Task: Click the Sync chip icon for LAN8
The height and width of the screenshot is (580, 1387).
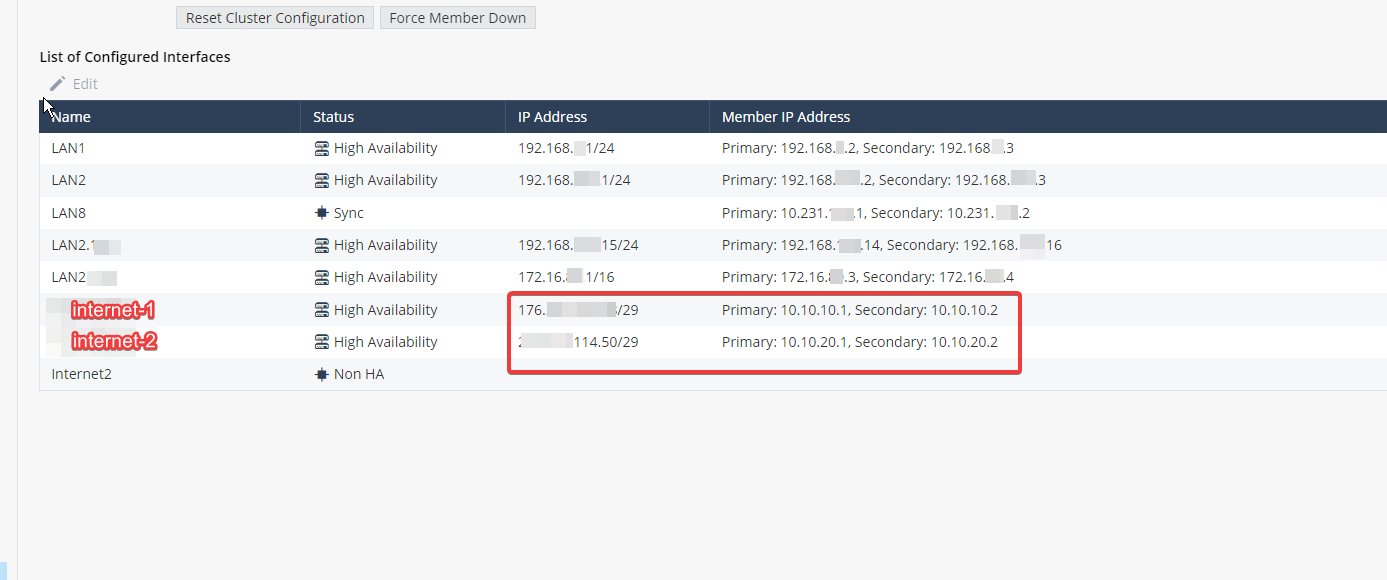Action: click(321, 213)
